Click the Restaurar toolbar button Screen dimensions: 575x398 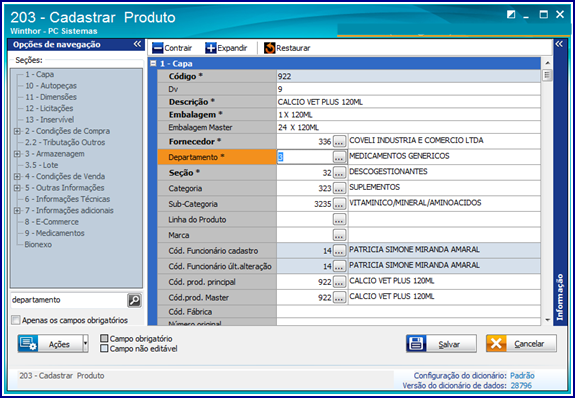coord(287,48)
